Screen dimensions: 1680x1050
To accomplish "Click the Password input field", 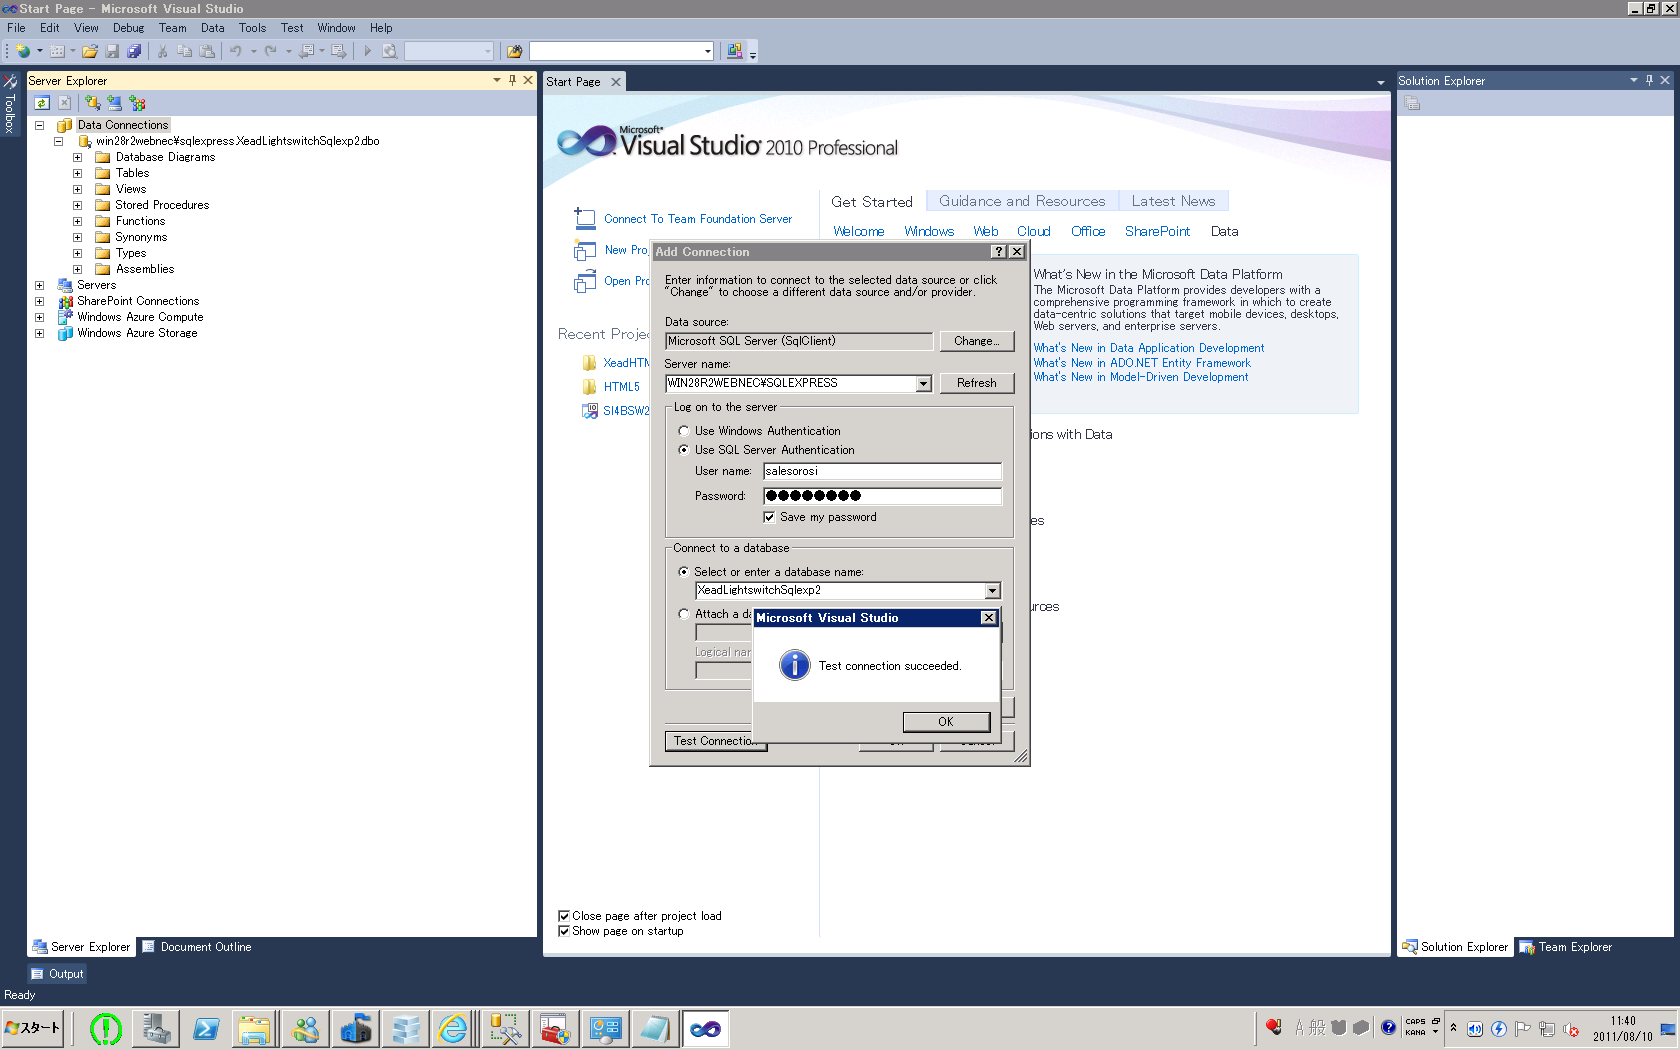I will tap(882, 496).
